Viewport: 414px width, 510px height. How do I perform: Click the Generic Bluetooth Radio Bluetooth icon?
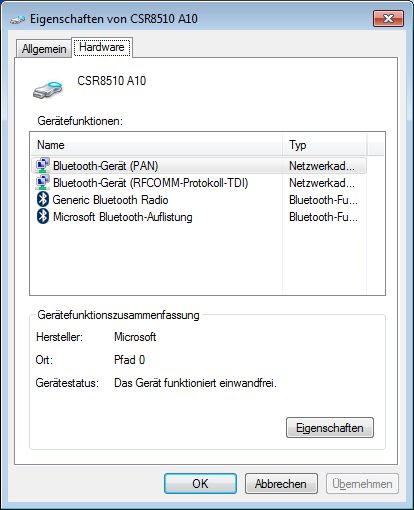point(43,199)
